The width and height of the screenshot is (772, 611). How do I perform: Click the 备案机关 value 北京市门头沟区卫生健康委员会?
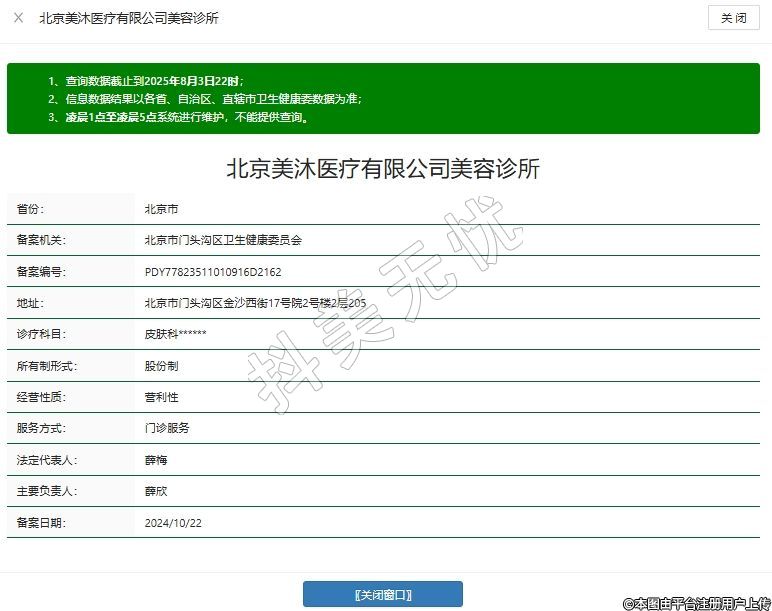click(x=223, y=241)
